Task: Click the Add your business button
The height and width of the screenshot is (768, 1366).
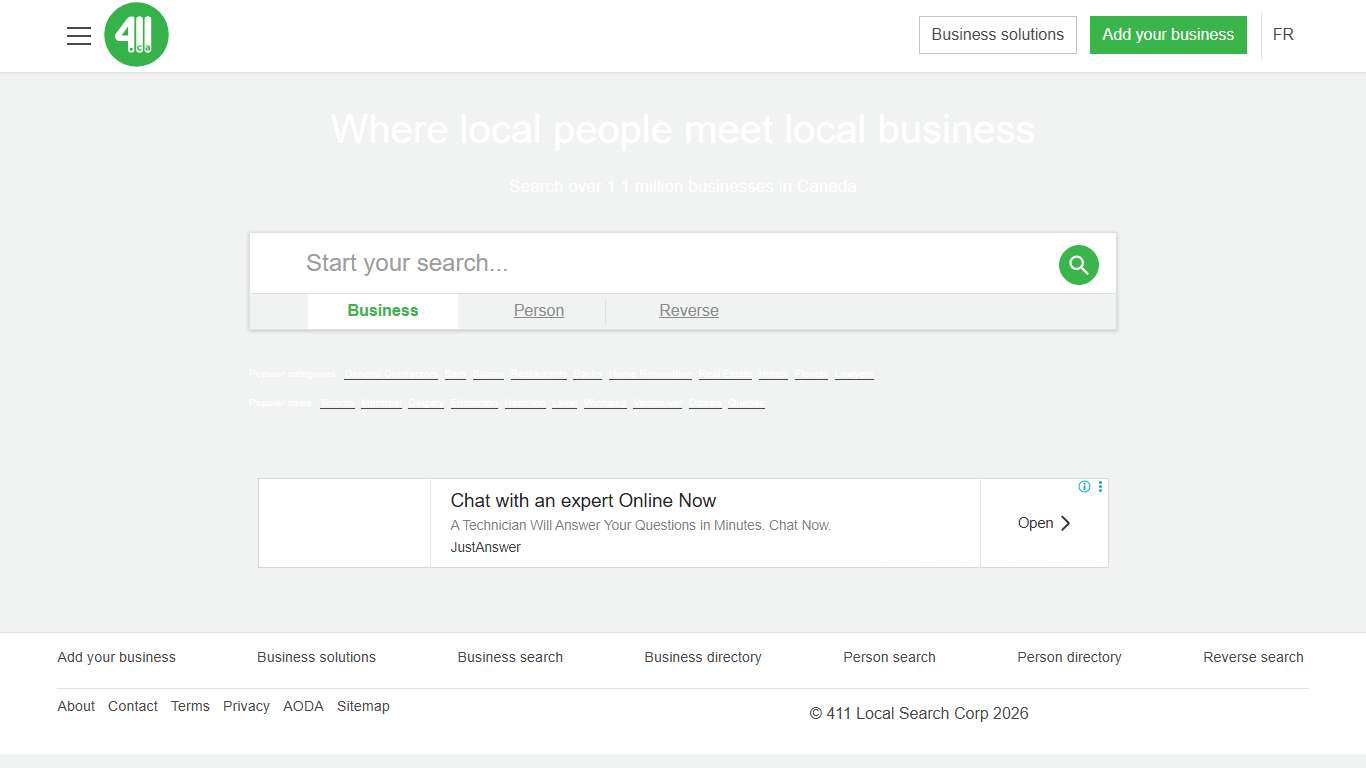Action: point(1168,34)
